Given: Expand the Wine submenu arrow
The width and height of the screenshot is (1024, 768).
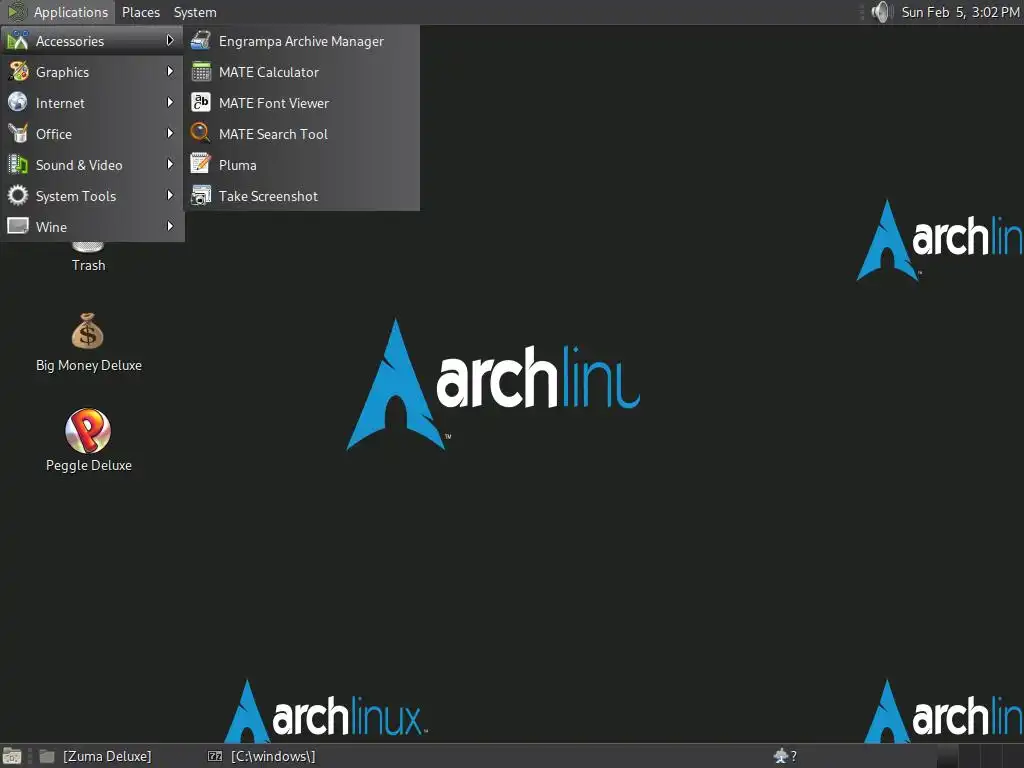Looking at the screenshot, I should [x=170, y=226].
